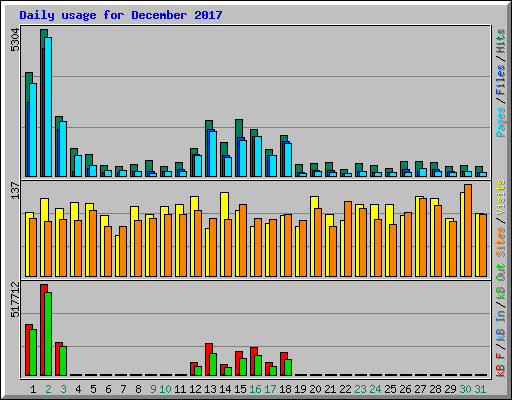
Task: Click day label "11" on the x-axis
Action: [180, 389]
